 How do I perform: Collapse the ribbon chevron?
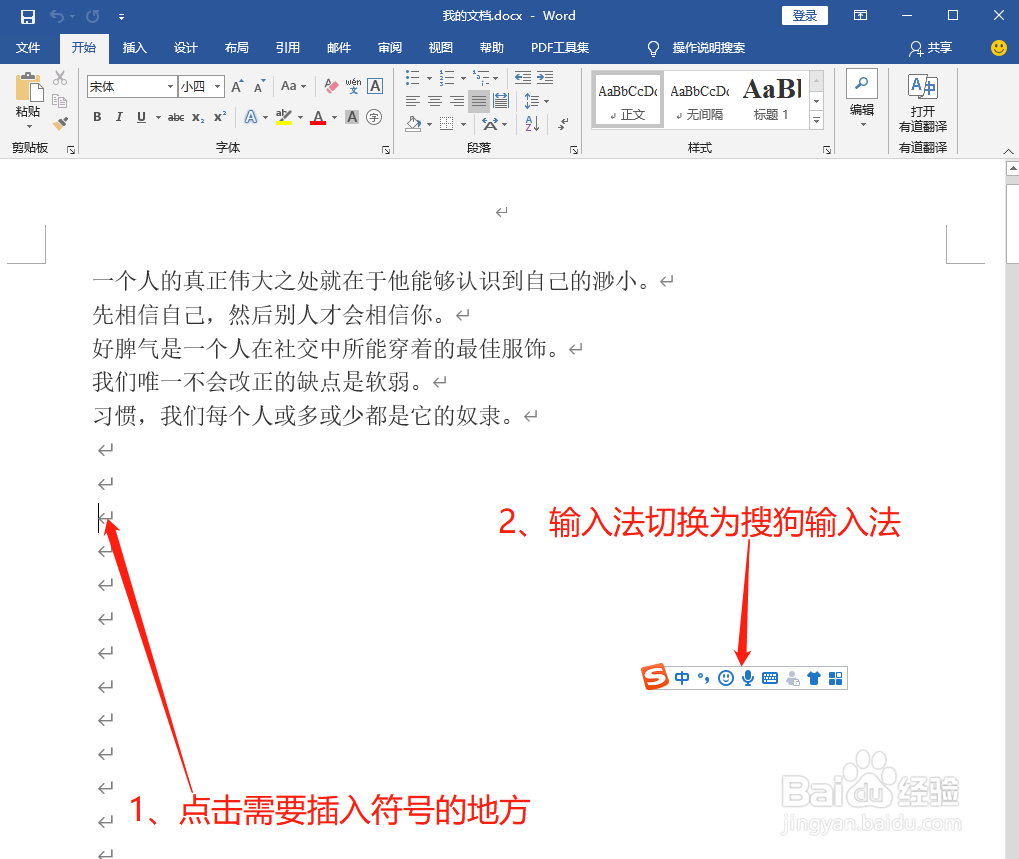(1008, 151)
